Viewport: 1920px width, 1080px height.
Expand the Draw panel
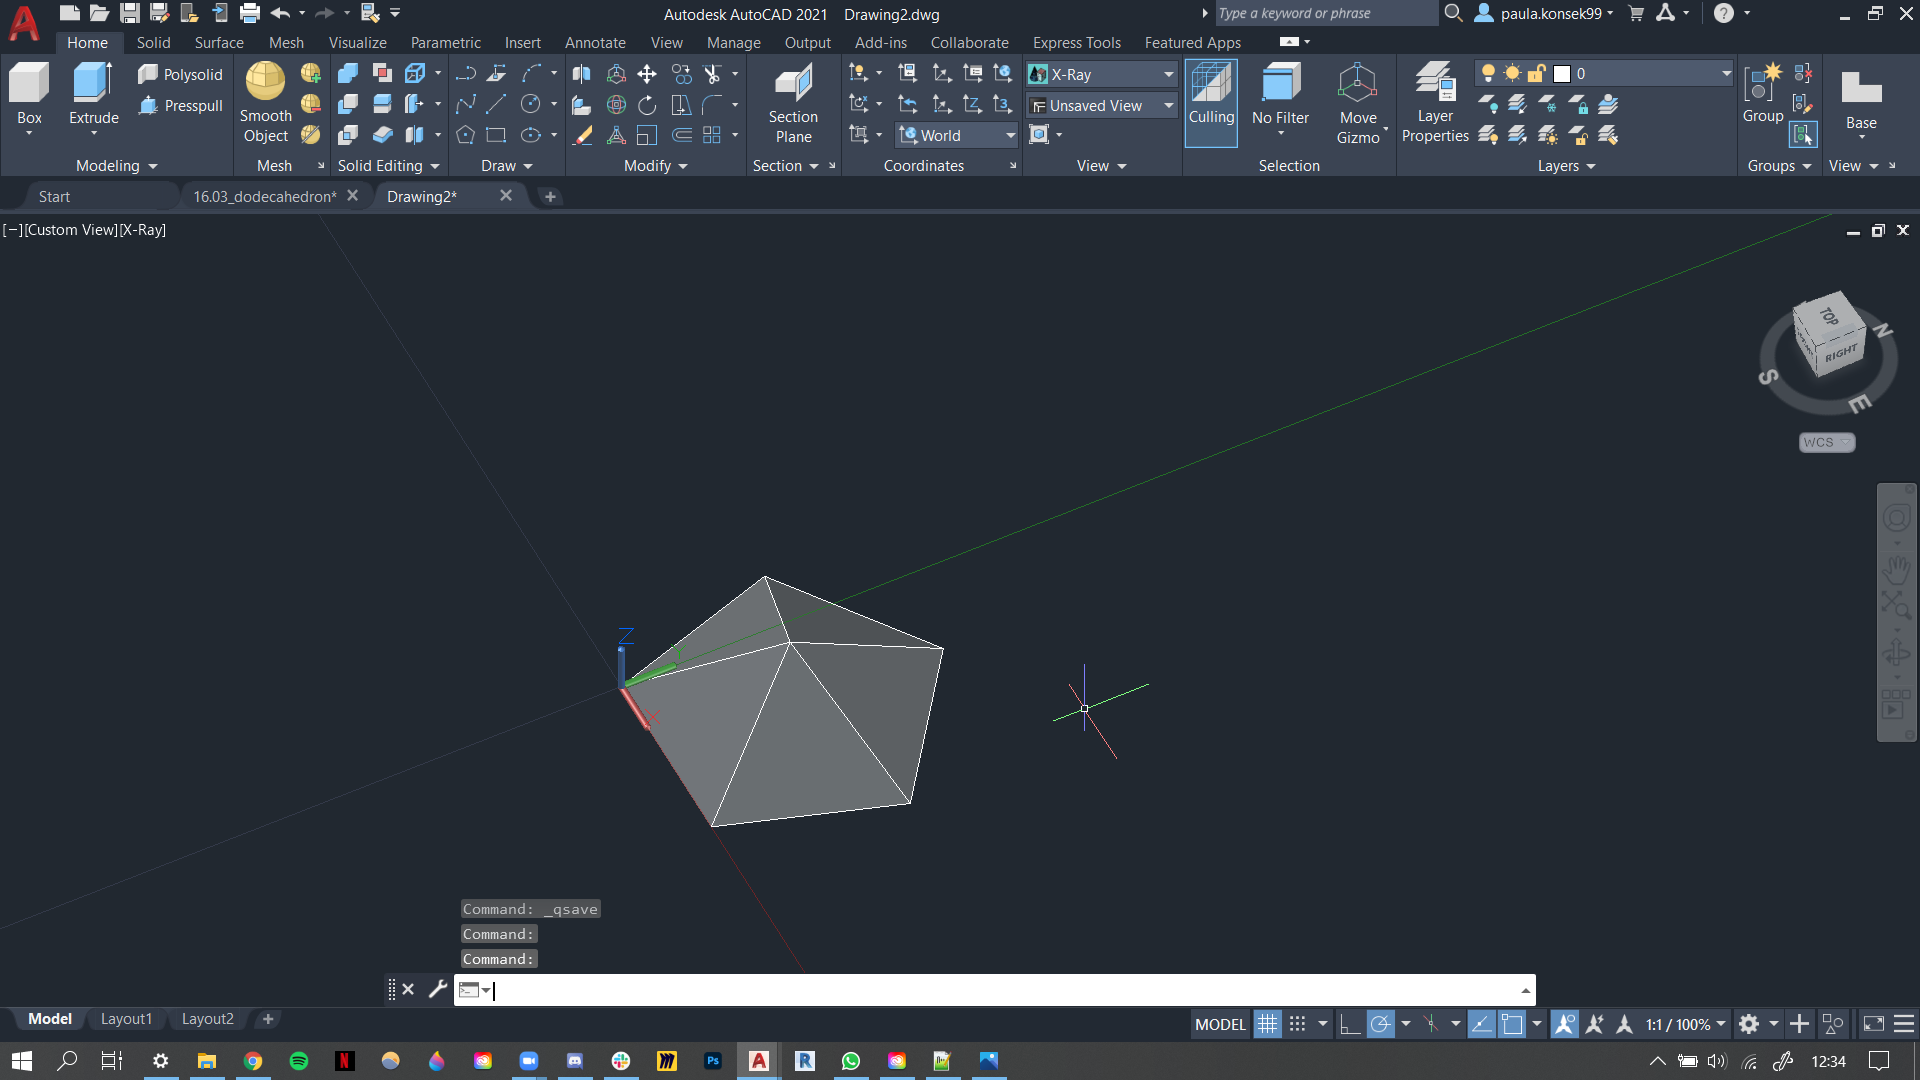(x=506, y=165)
